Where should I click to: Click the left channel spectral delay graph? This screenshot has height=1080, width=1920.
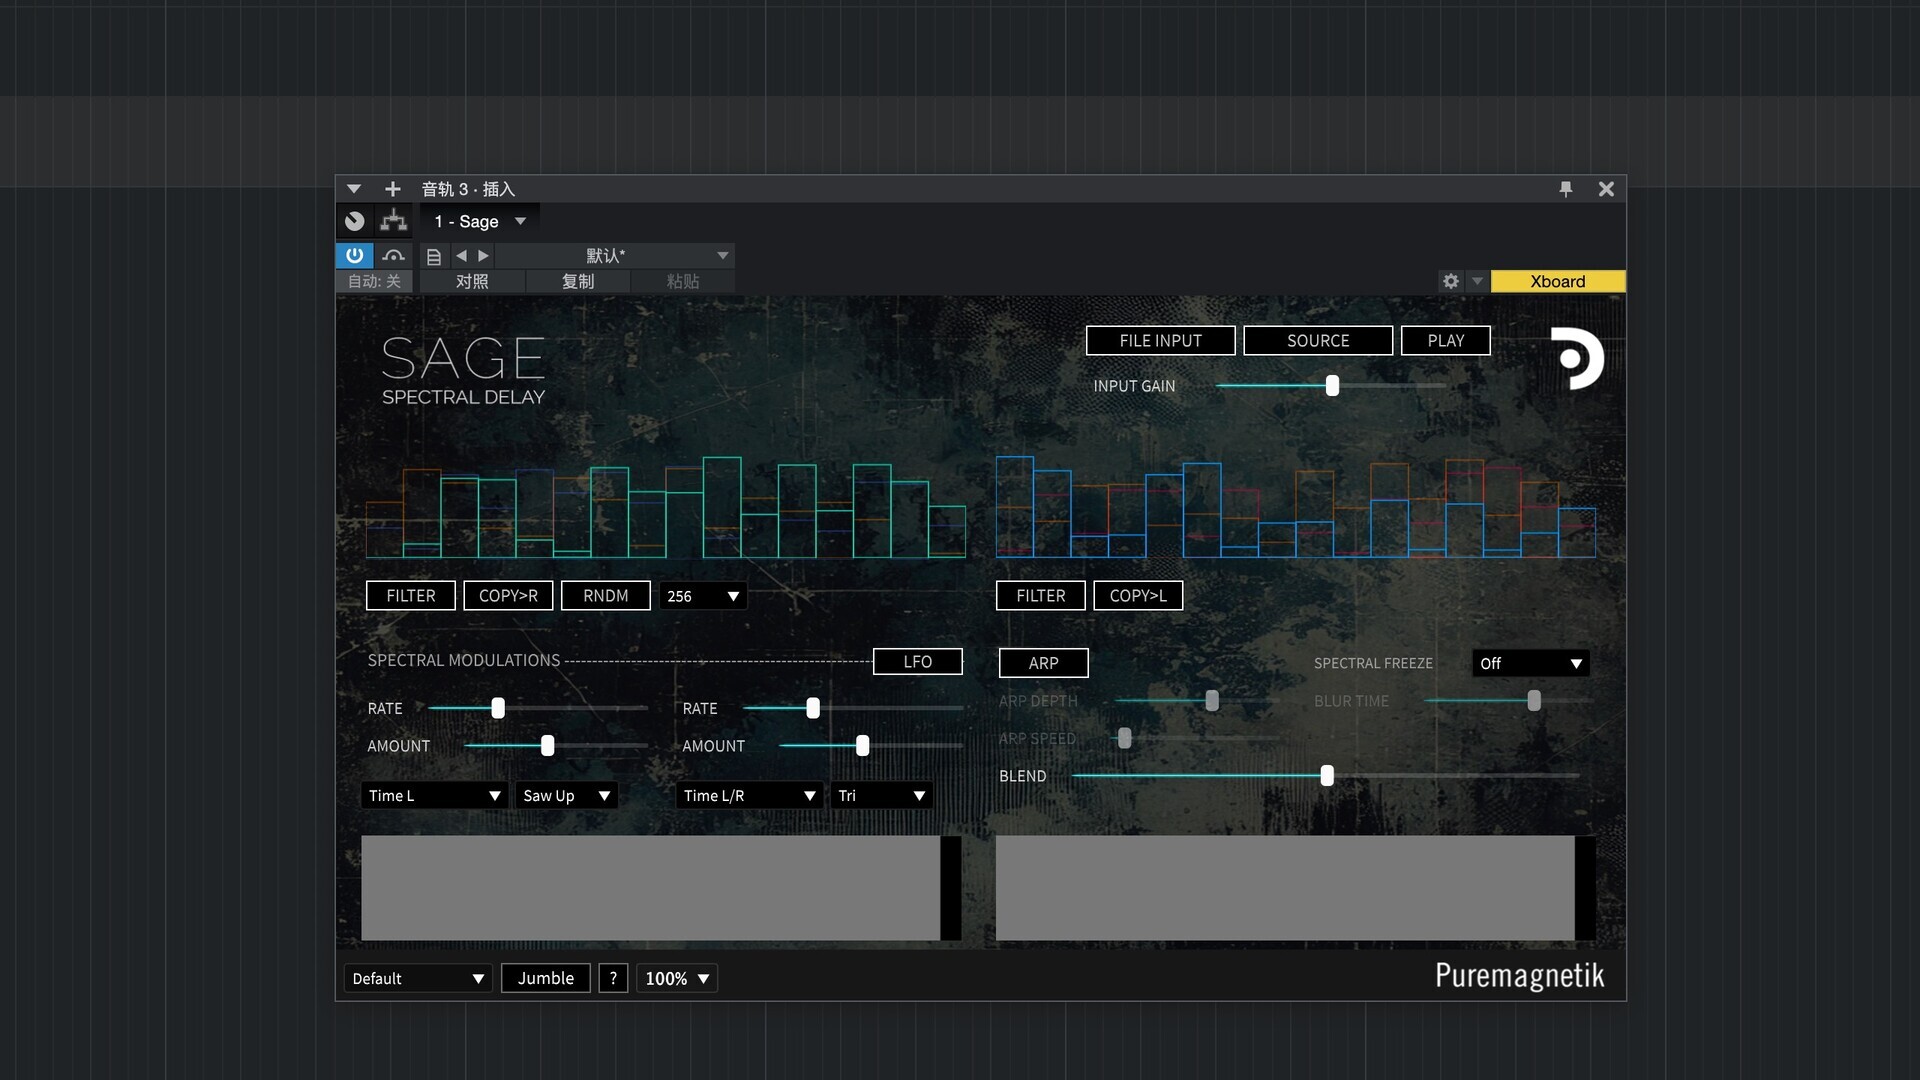[666, 507]
